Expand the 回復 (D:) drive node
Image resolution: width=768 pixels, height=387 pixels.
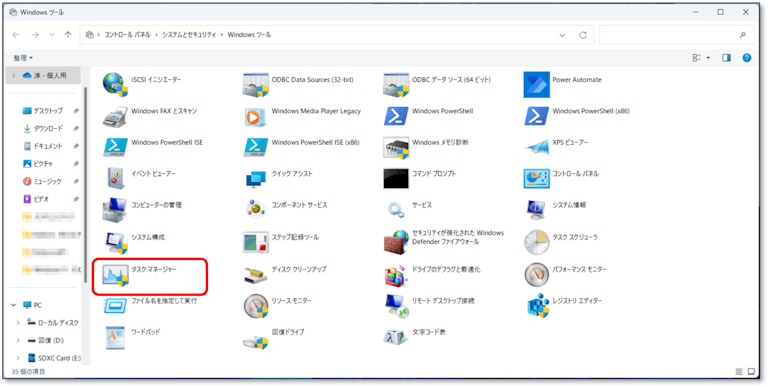(x=18, y=340)
